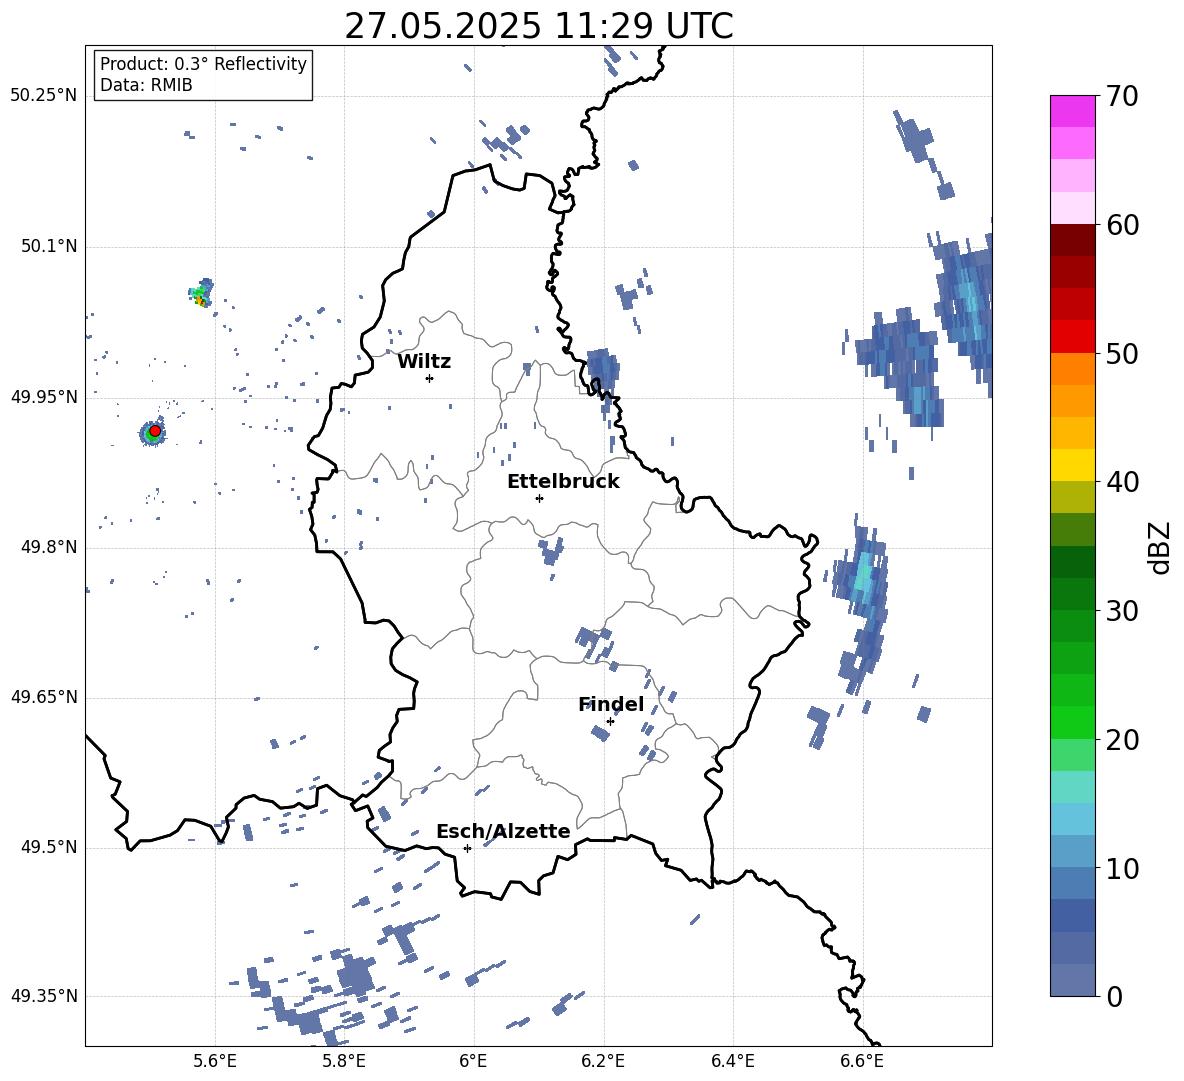This screenshot has height=1081, width=1184.
Task: Click the colorbar tick label 70
Action: (1121, 96)
